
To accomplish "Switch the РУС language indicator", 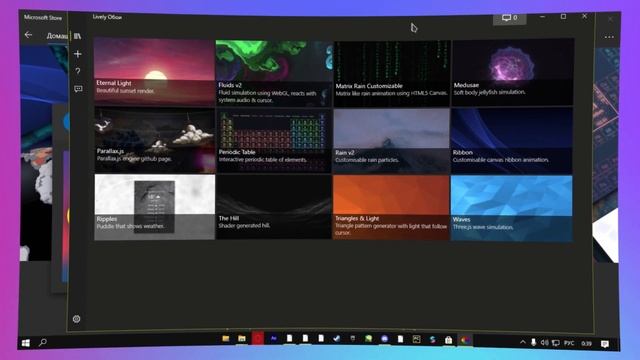I will 569,343.
